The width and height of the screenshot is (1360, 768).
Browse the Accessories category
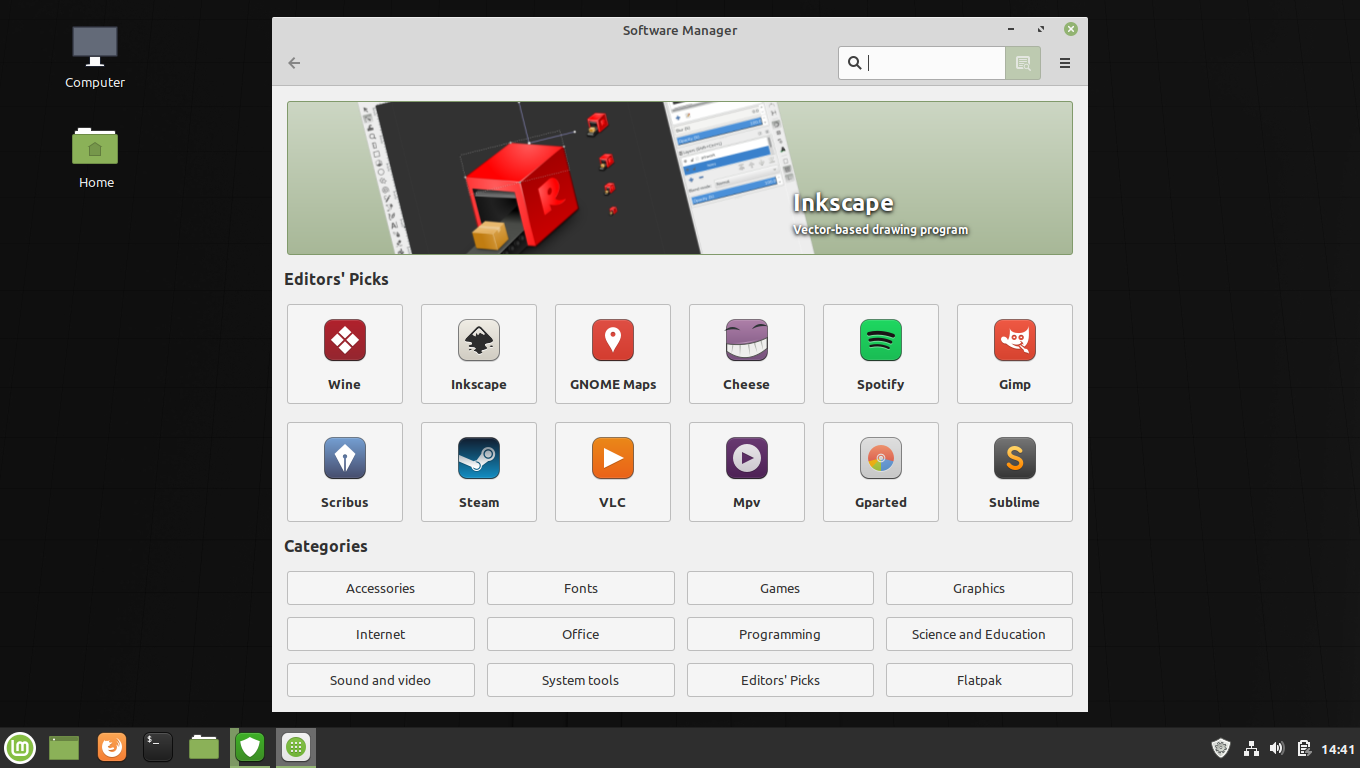pyautogui.click(x=381, y=588)
